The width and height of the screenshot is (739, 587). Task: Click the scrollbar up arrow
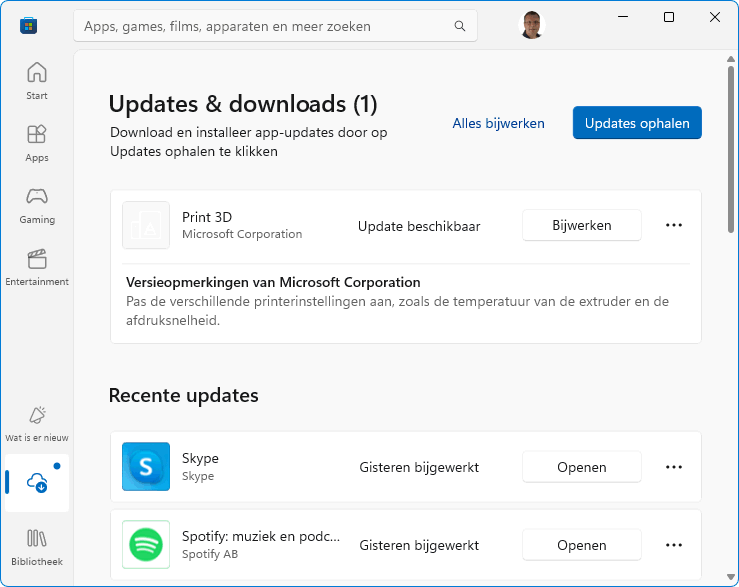[731, 59]
